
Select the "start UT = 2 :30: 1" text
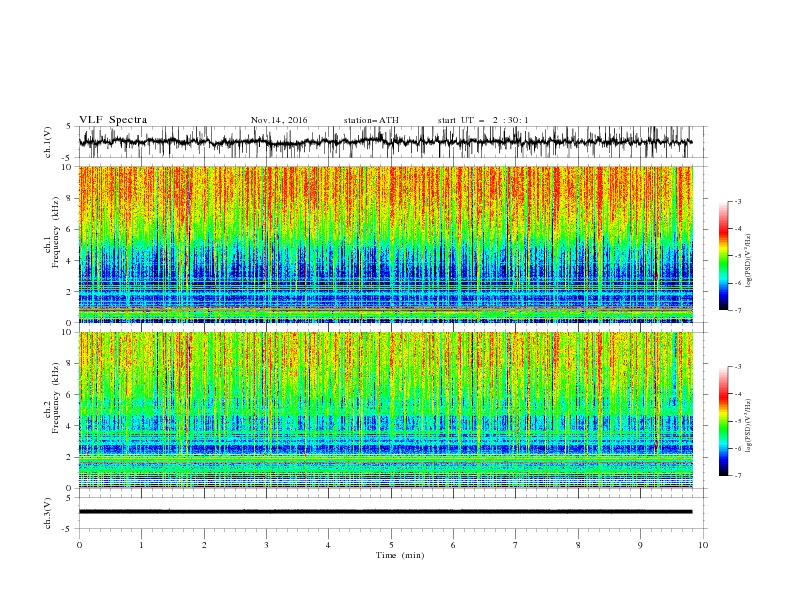(x=483, y=120)
